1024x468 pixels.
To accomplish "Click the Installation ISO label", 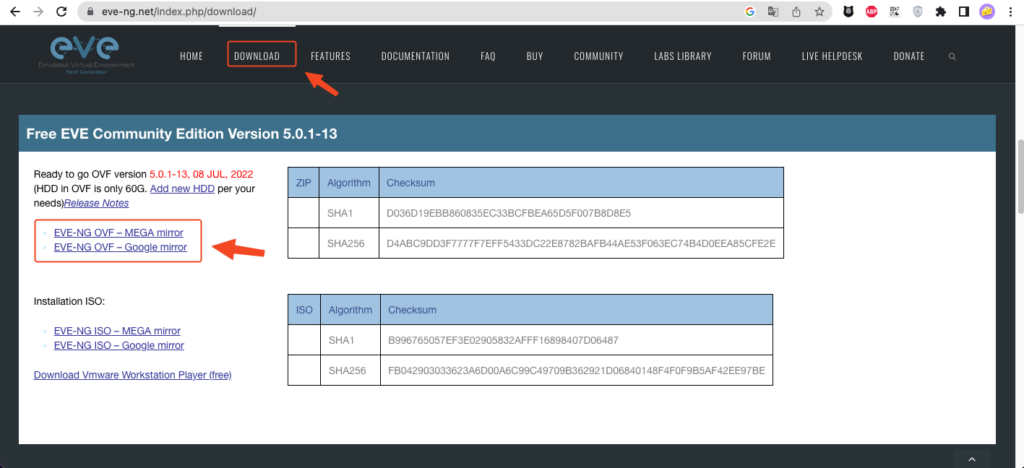I will [x=69, y=302].
